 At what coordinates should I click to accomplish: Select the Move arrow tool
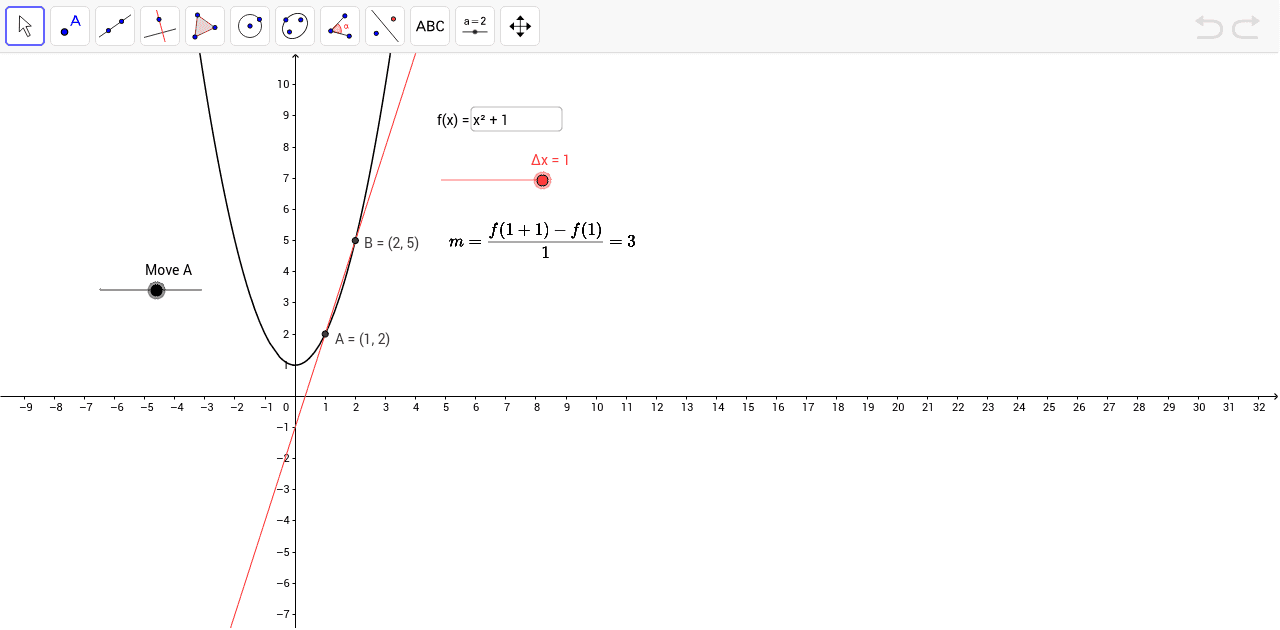coord(25,26)
